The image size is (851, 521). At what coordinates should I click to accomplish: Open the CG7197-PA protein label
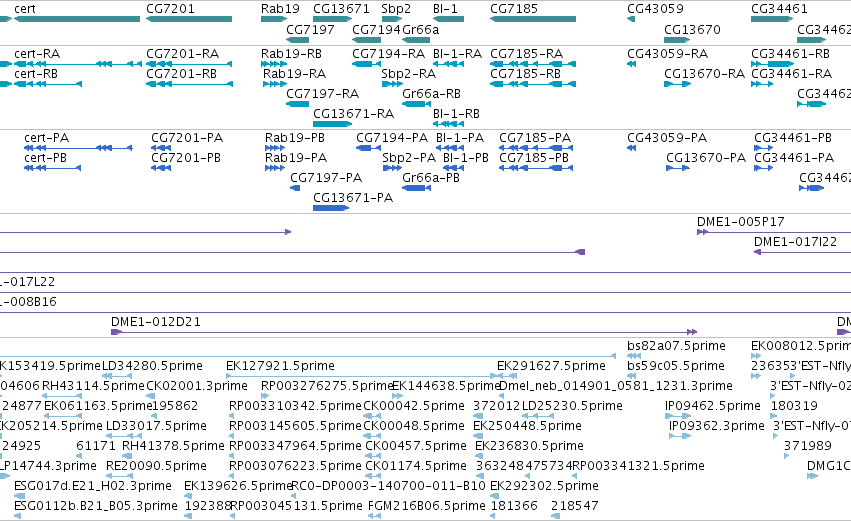(x=326, y=177)
